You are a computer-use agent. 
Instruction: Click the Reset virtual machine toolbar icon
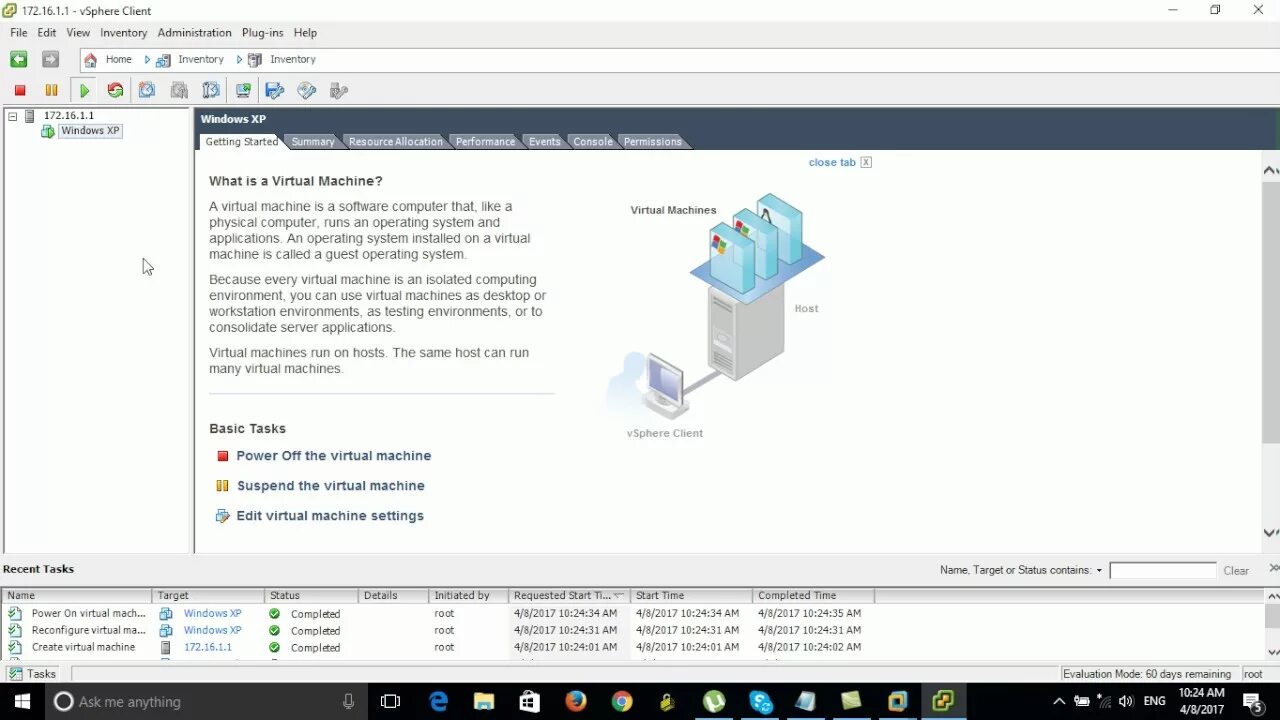tap(116, 90)
